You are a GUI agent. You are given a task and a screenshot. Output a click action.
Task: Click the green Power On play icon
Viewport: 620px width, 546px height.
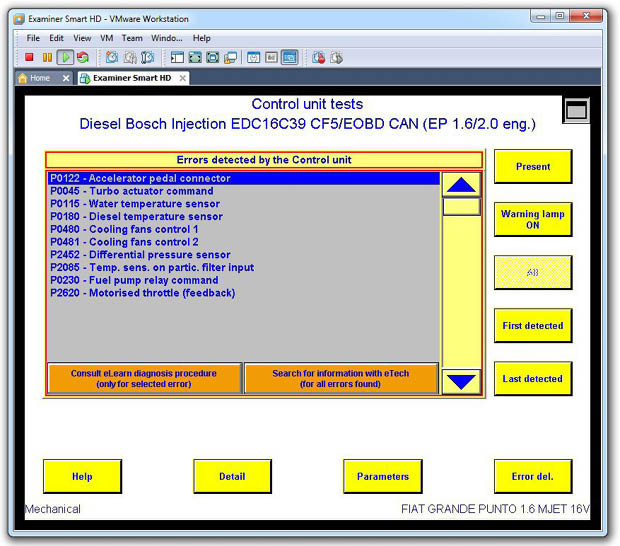64,58
